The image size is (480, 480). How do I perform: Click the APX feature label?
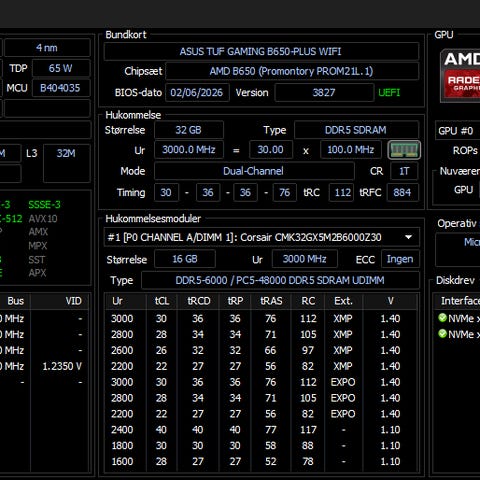(37, 273)
